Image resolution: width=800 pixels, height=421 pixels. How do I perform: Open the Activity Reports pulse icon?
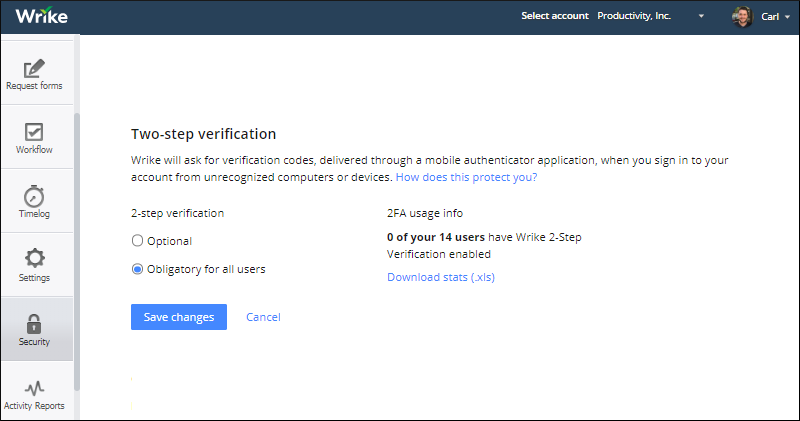34,388
